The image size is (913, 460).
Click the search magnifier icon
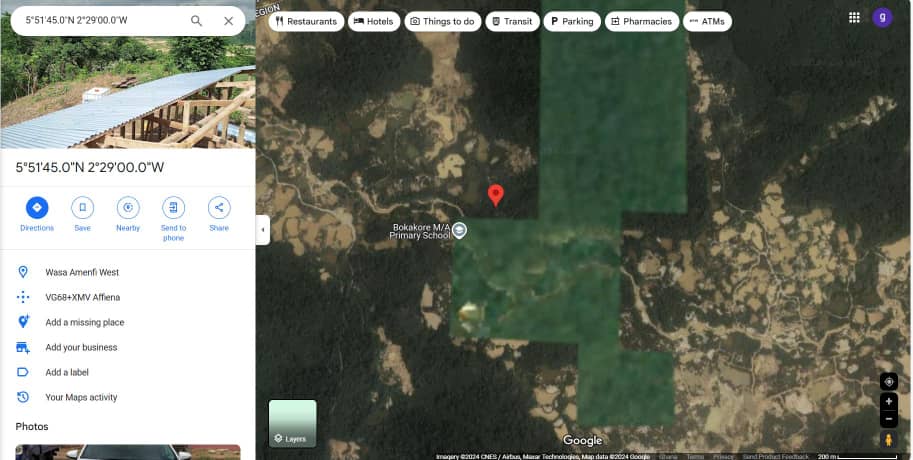[x=196, y=21]
